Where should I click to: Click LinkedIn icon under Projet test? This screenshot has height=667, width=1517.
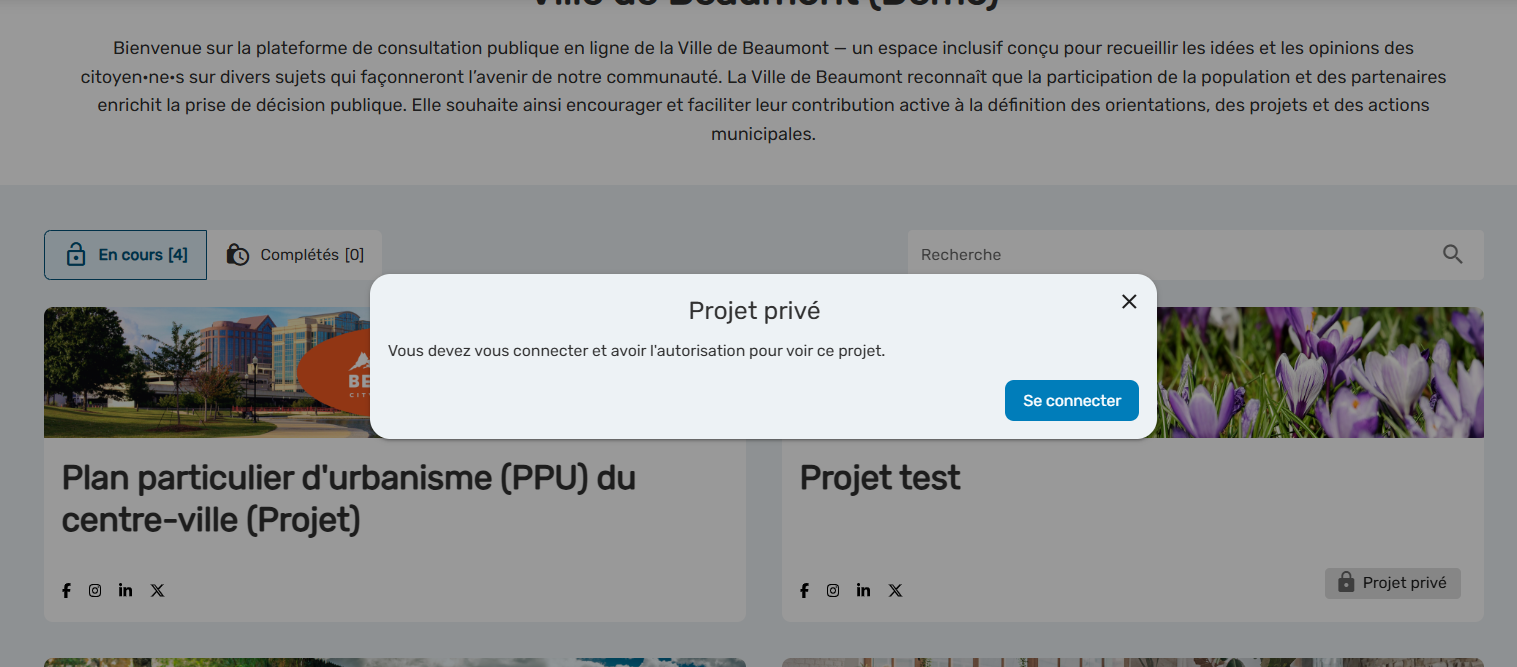(x=863, y=590)
